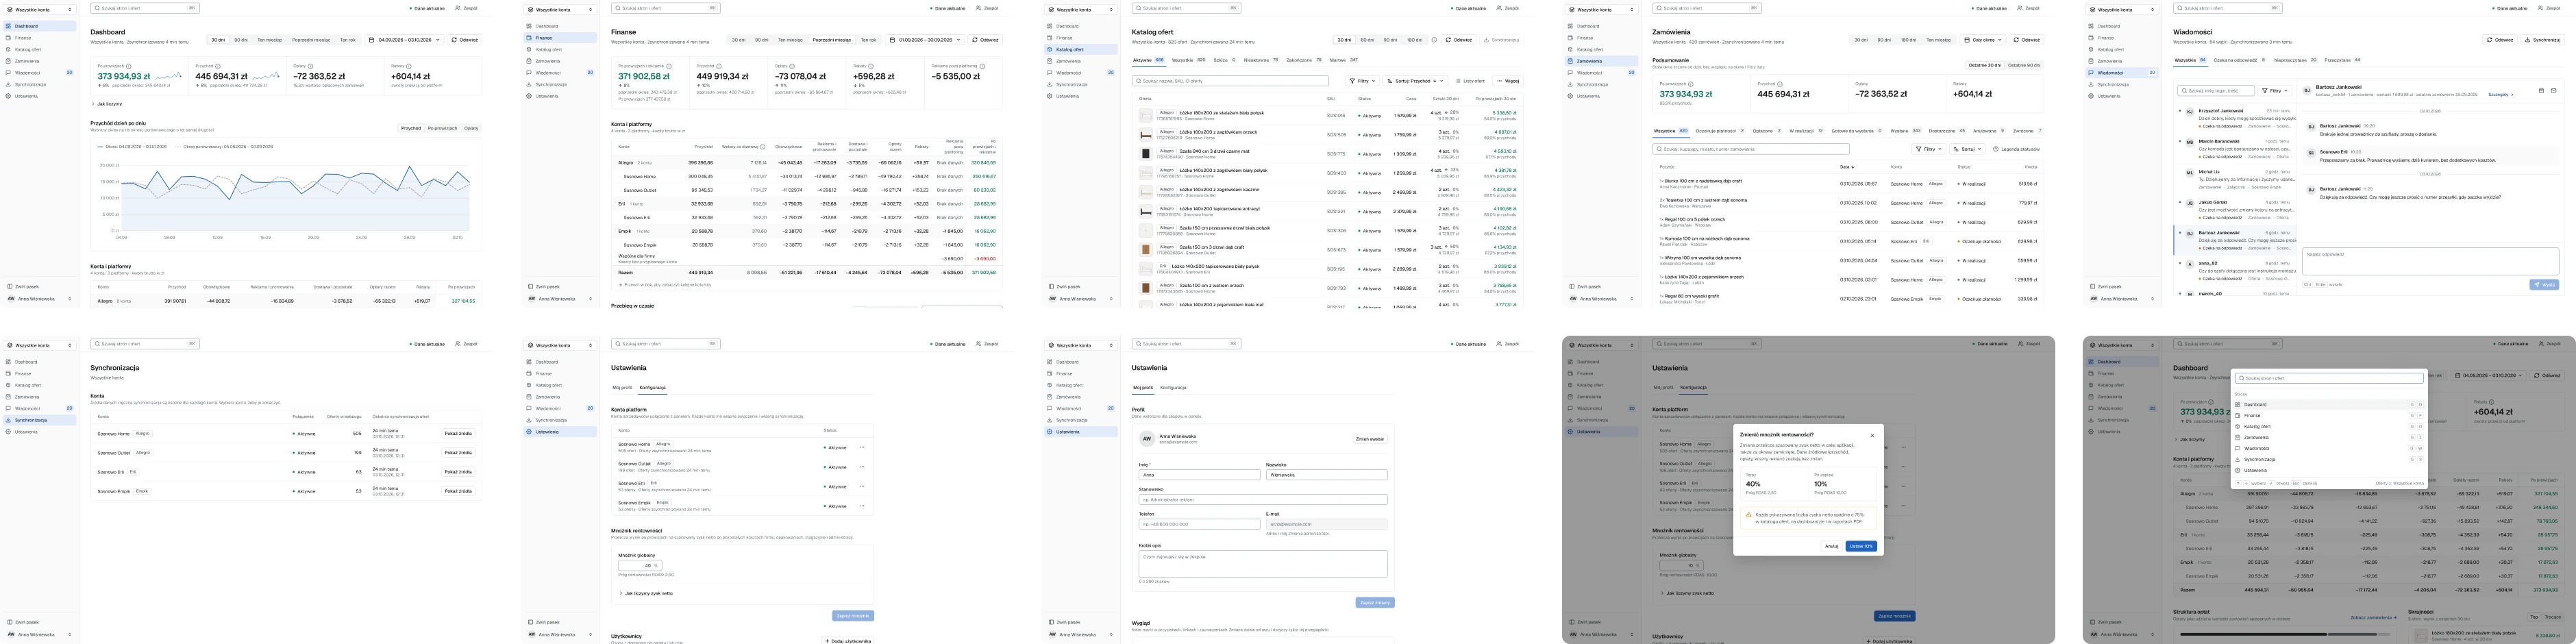
Task: Select Synchronizacja entry in the search palette list
Action: (x=2329, y=459)
